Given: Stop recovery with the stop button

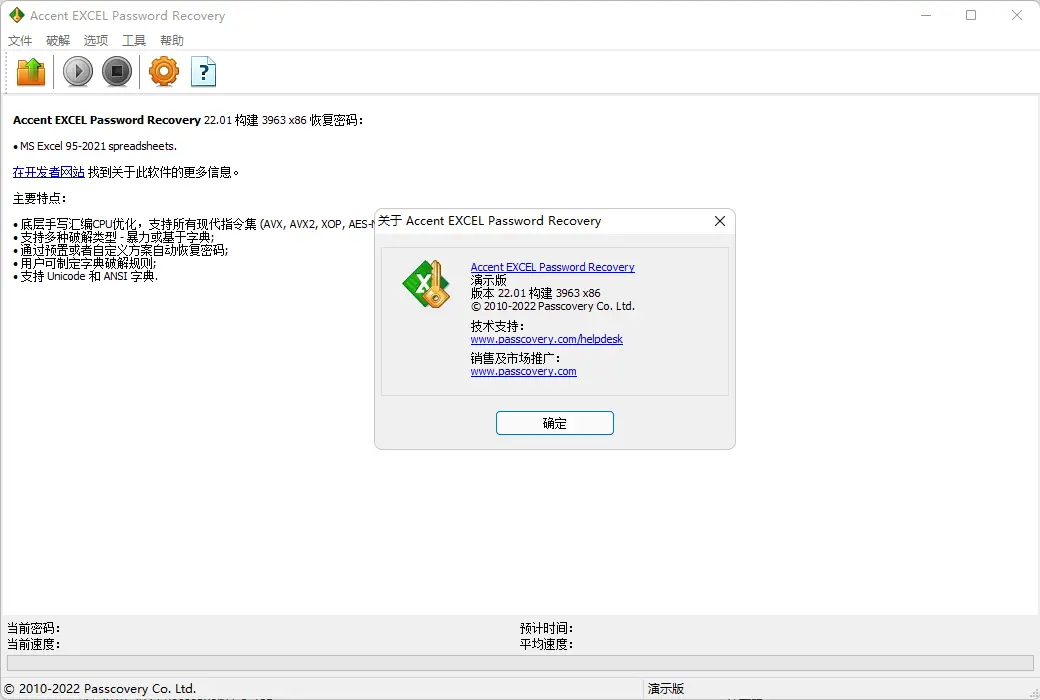Looking at the screenshot, I should (x=117, y=72).
